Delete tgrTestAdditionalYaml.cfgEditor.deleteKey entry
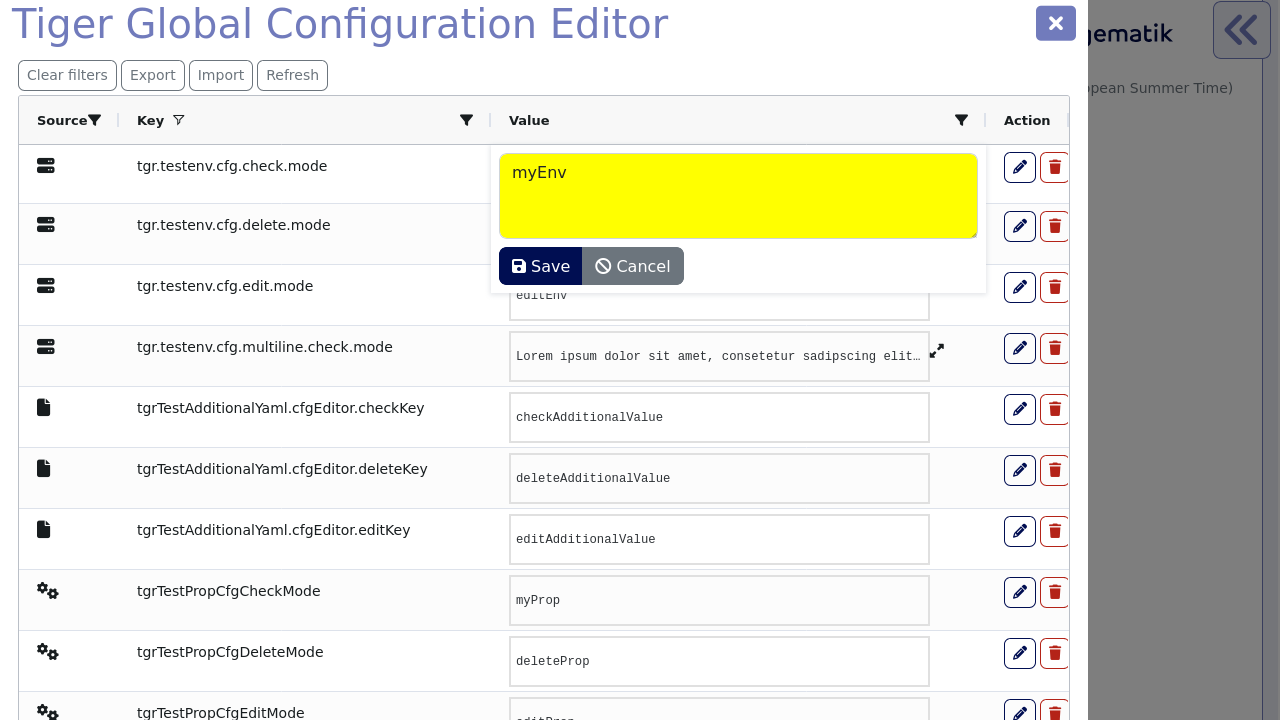The image size is (1280, 720). pos(1055,470)
